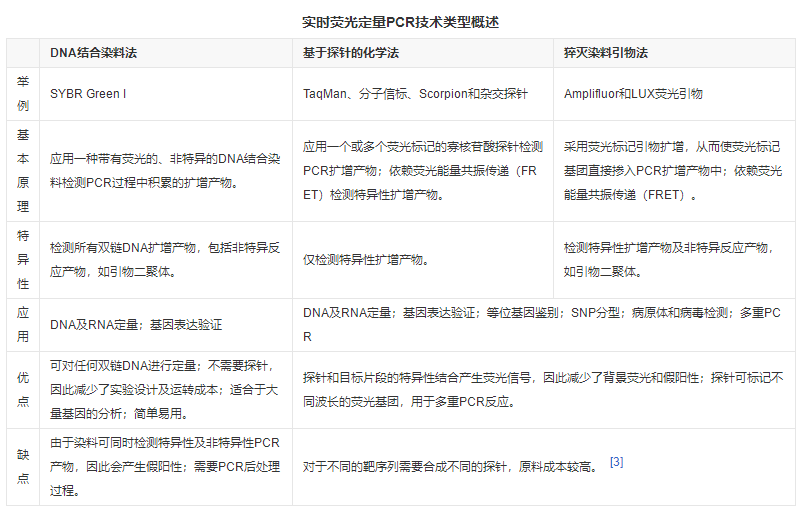
Task: Click the SYBR Green I cell
Action: 89,94
